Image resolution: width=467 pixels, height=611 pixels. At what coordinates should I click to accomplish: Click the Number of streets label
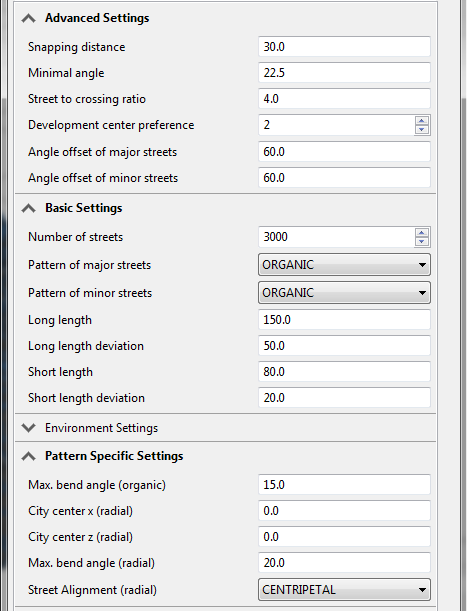pos(76,237)
